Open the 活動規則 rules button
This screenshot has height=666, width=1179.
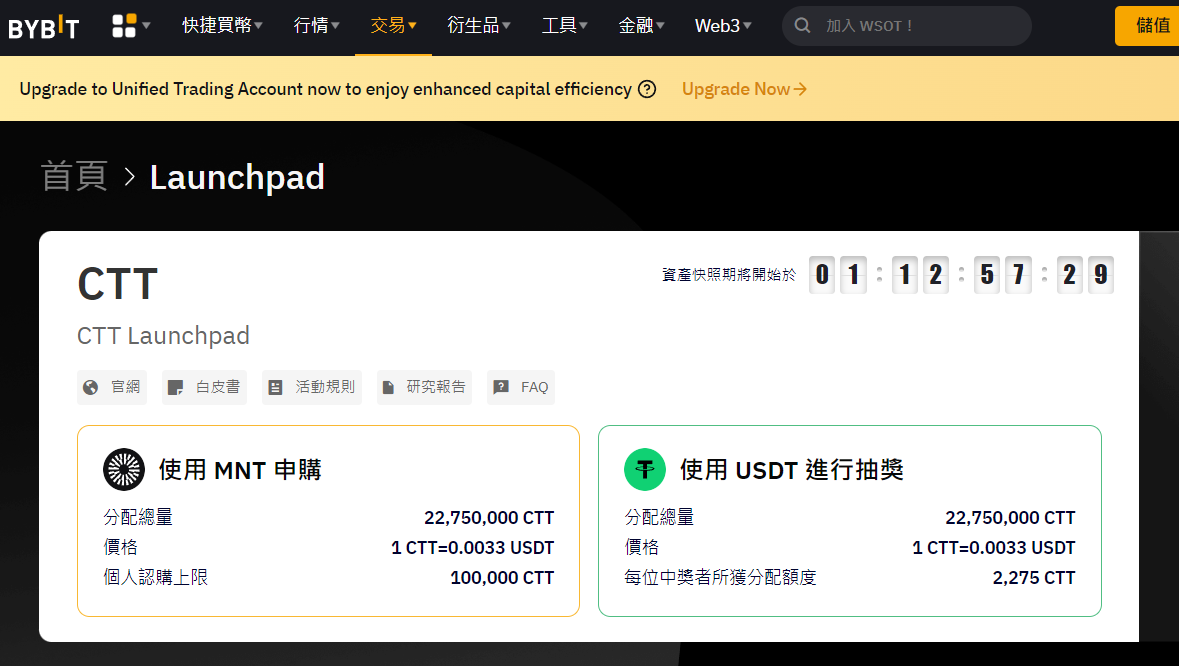(312, 387)
